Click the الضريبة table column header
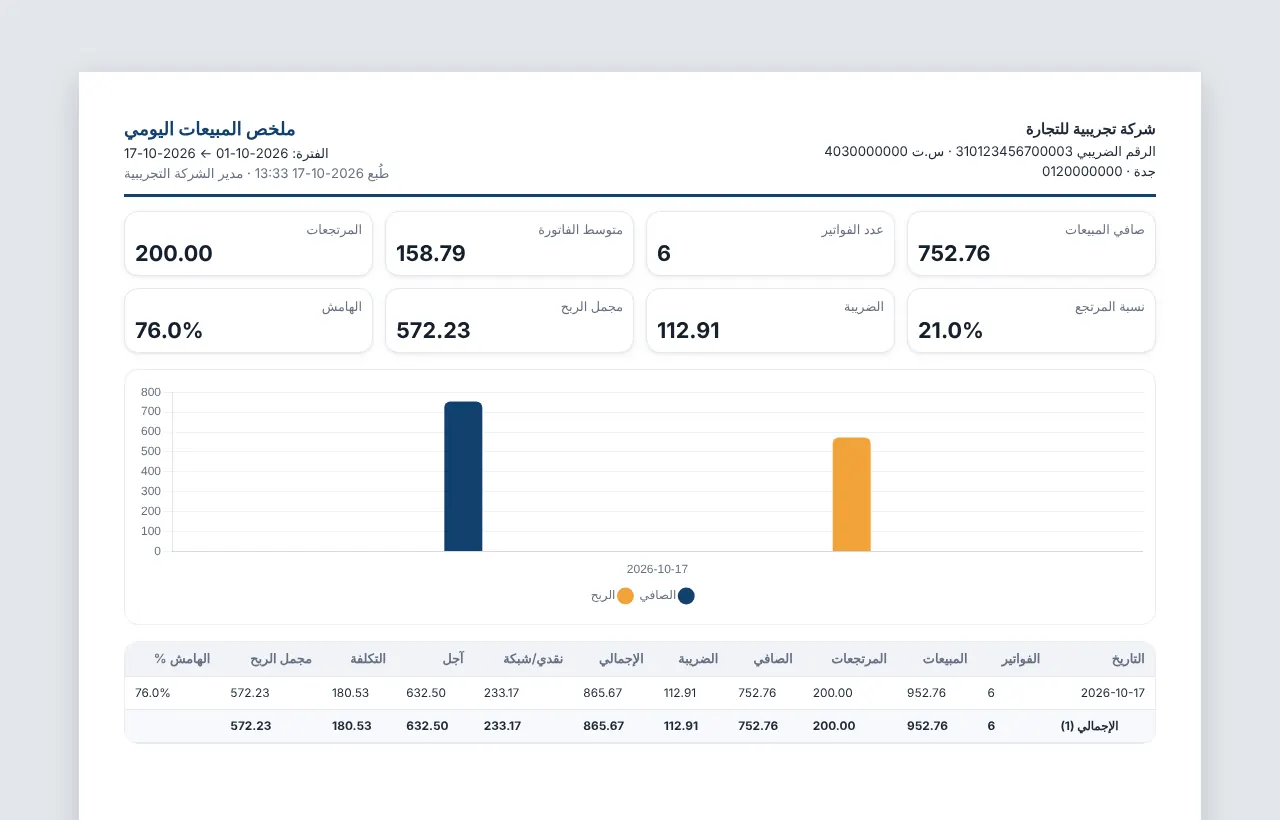1280x820 pixels. click(698, 659)
